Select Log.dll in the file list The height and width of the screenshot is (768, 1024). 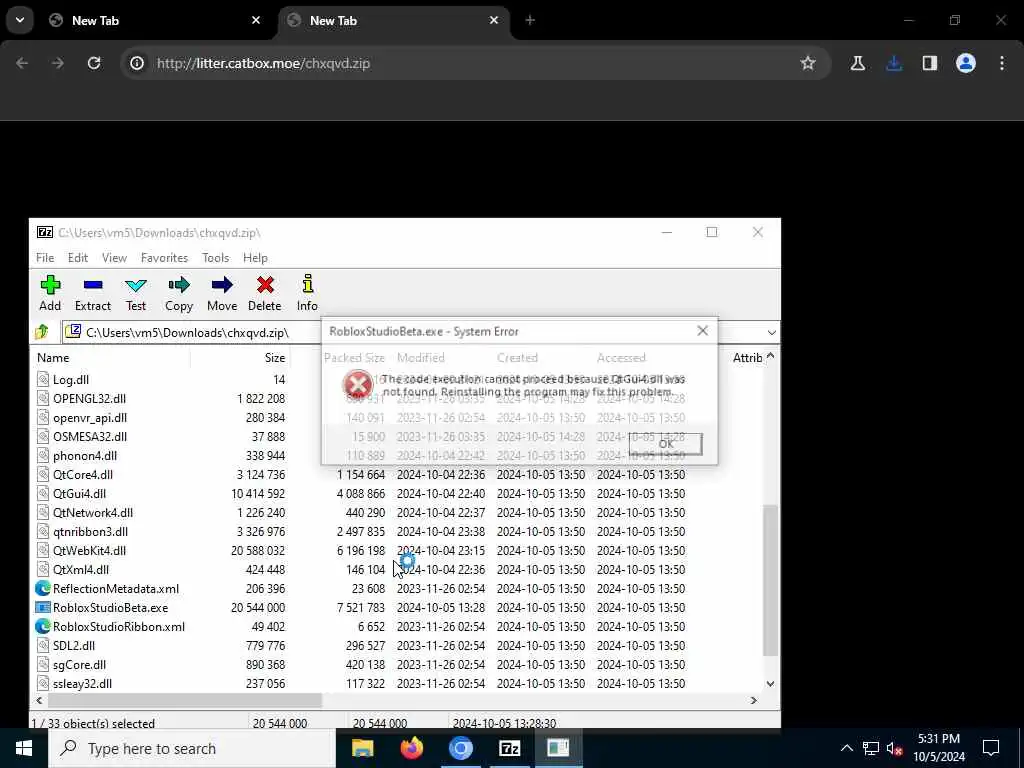[x=71, y=379]
